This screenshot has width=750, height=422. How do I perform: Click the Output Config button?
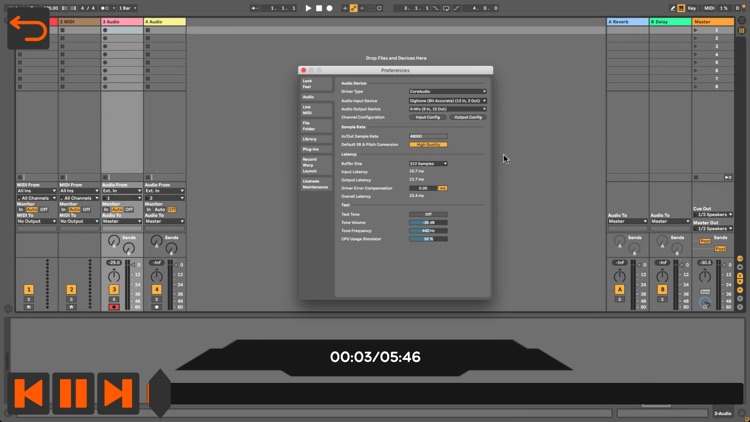(x=468, y=117)
